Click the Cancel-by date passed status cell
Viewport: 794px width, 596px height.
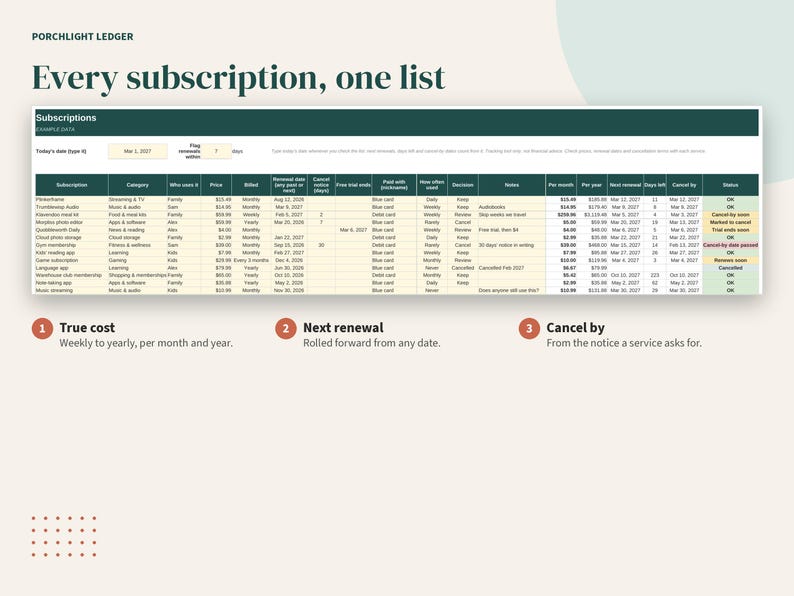coord(730,245)
